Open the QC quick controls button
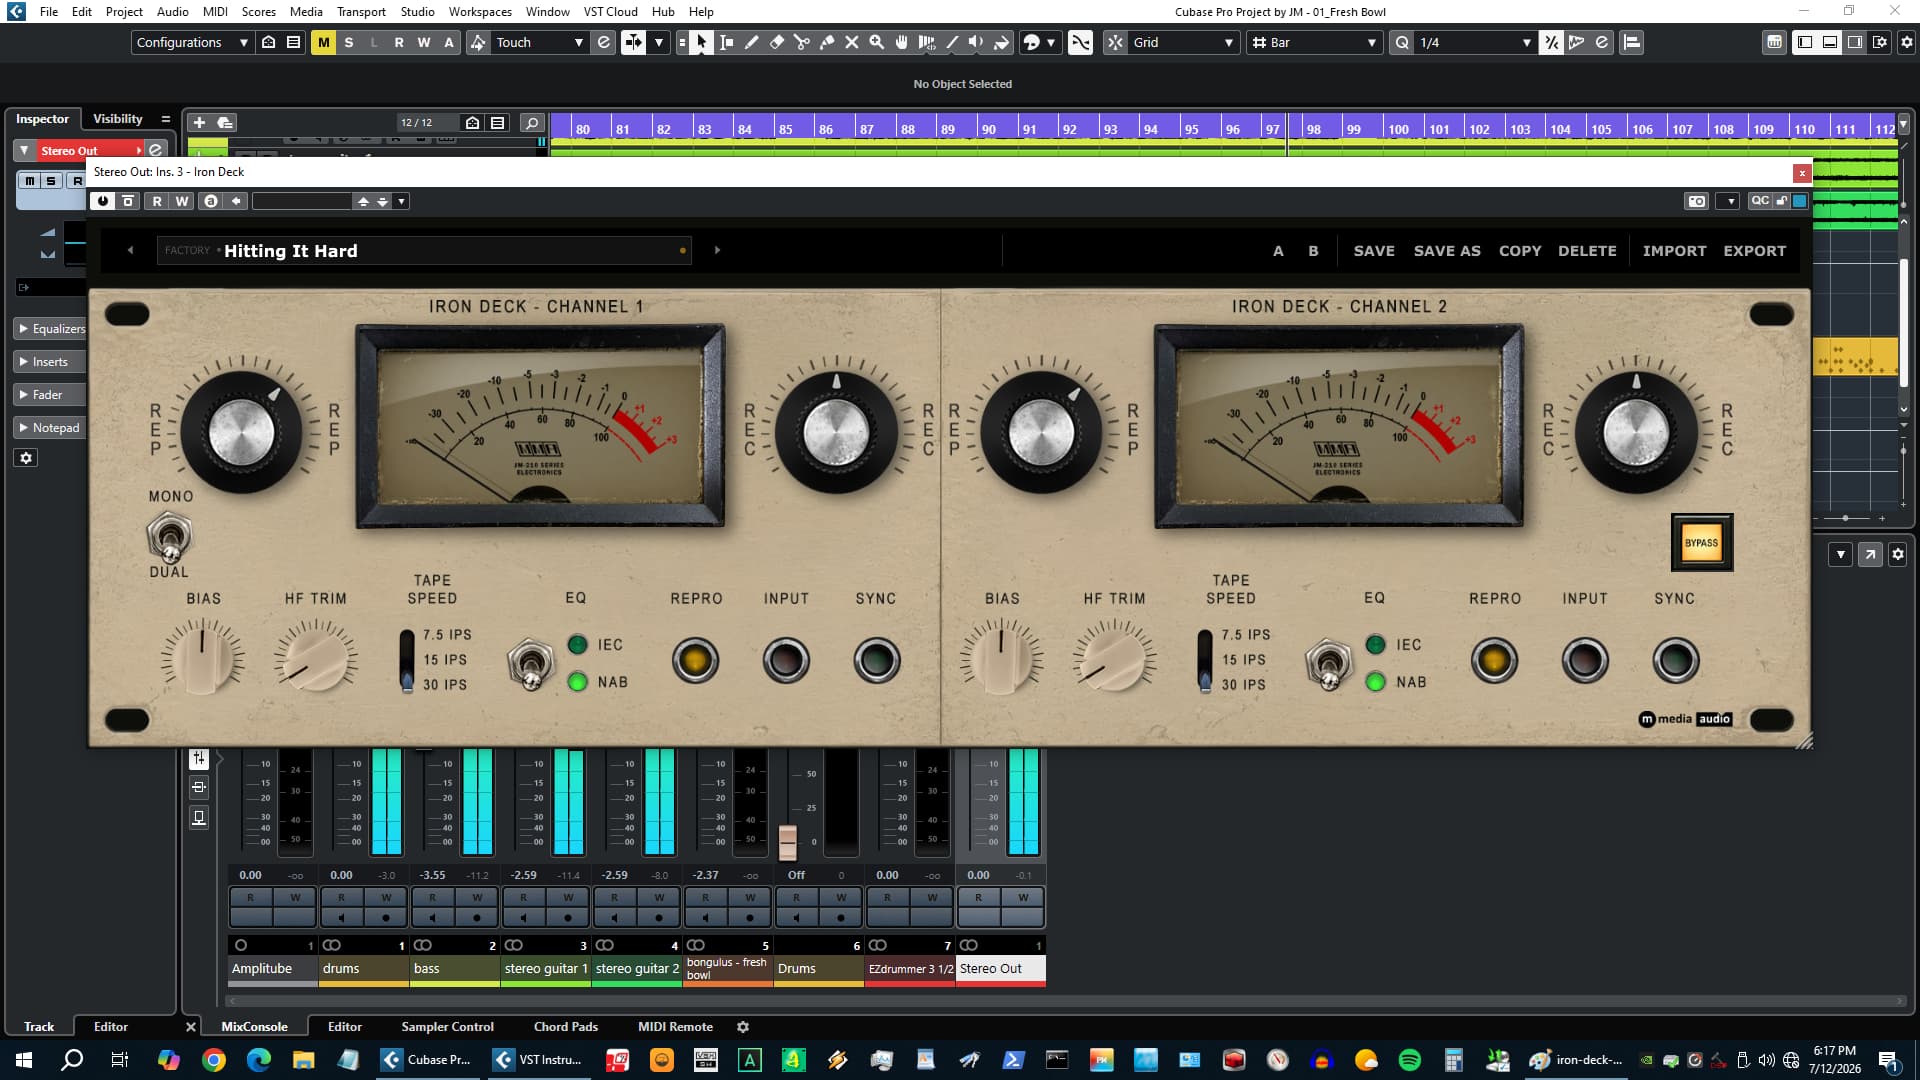Image resolution: width=1920 pixels, height=1080 pixels. click(x=1760, y=201)
